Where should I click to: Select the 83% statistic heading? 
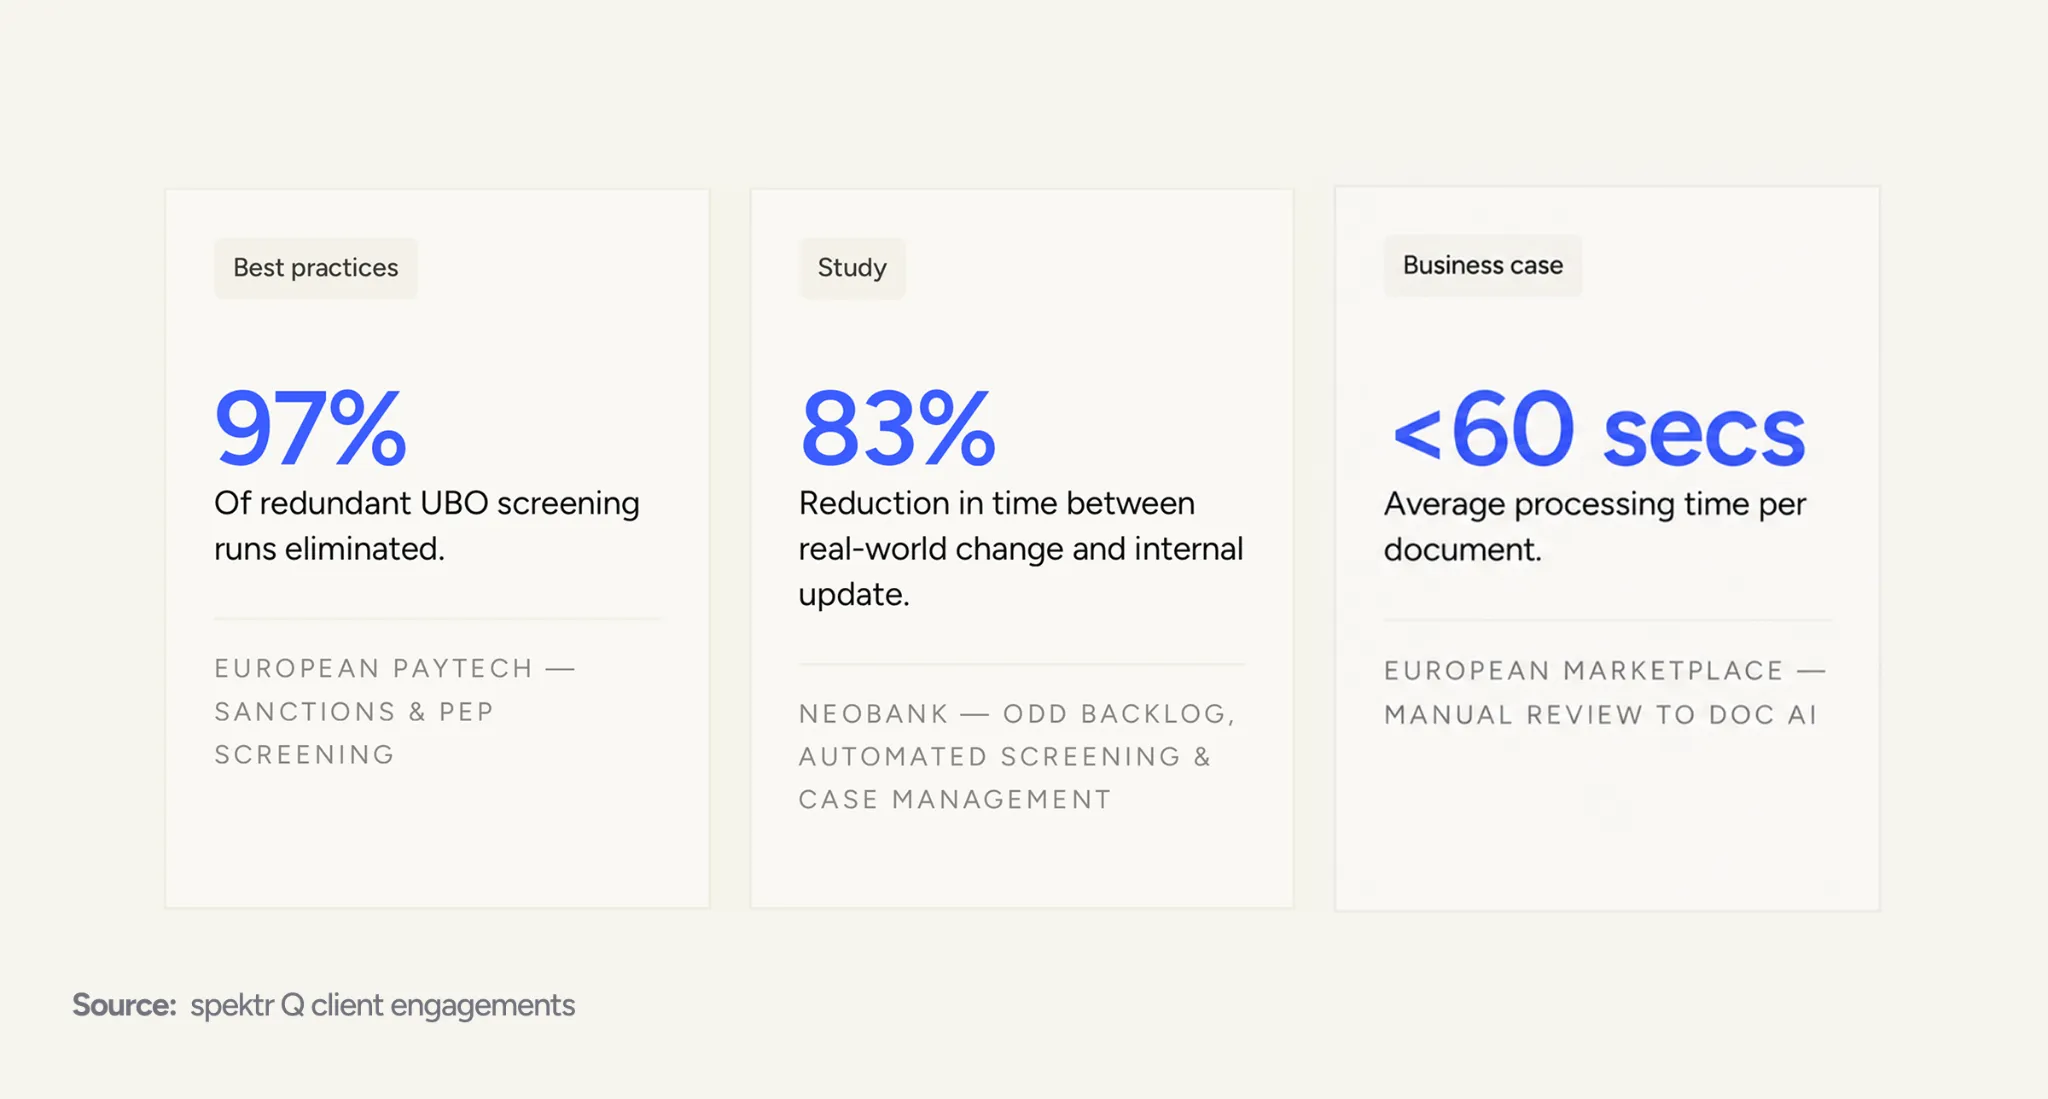(x=897, y=429)
